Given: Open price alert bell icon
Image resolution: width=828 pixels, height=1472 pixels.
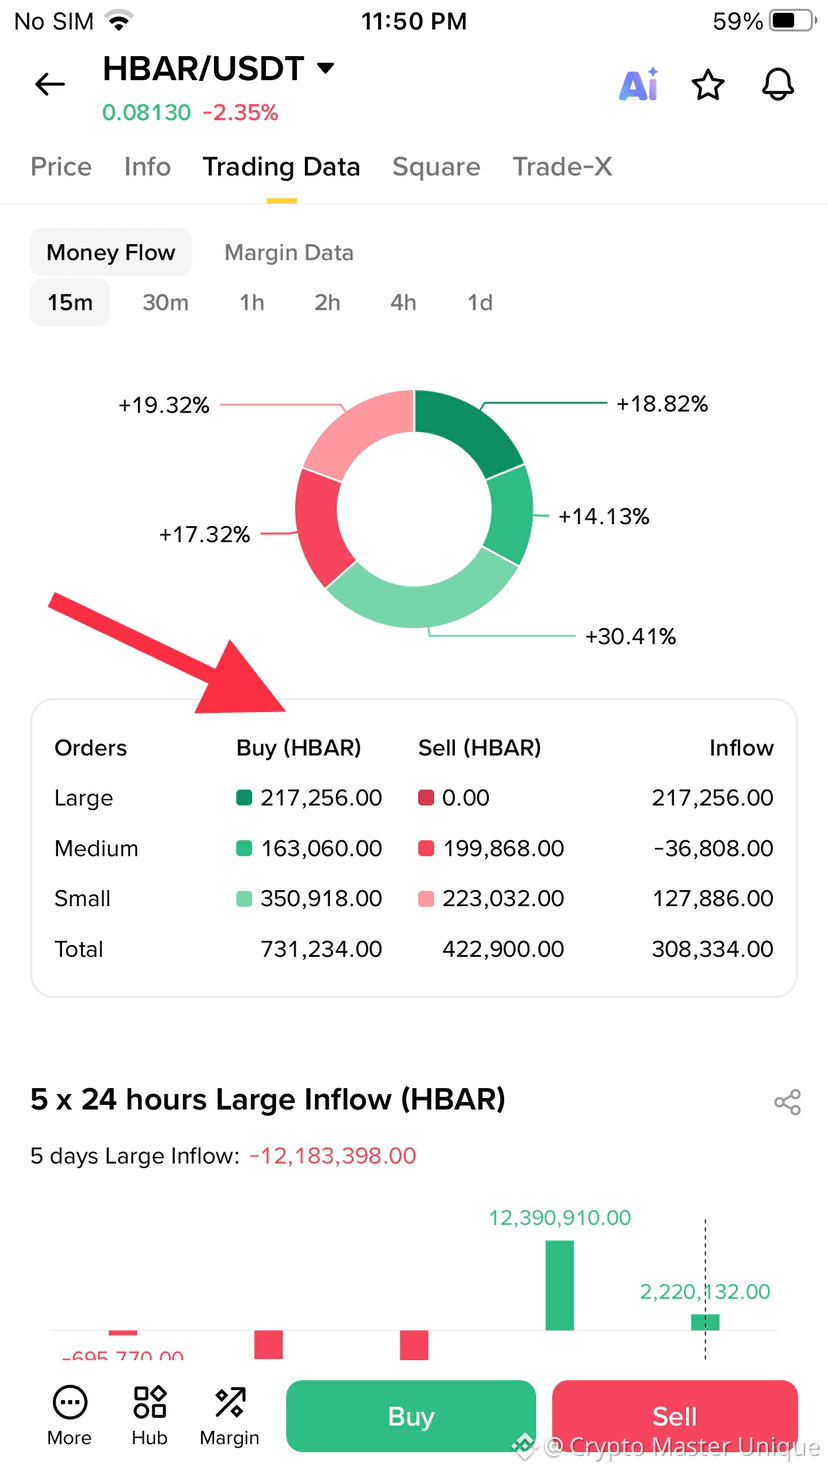Looking at the screenshot, I should (778, 85).
